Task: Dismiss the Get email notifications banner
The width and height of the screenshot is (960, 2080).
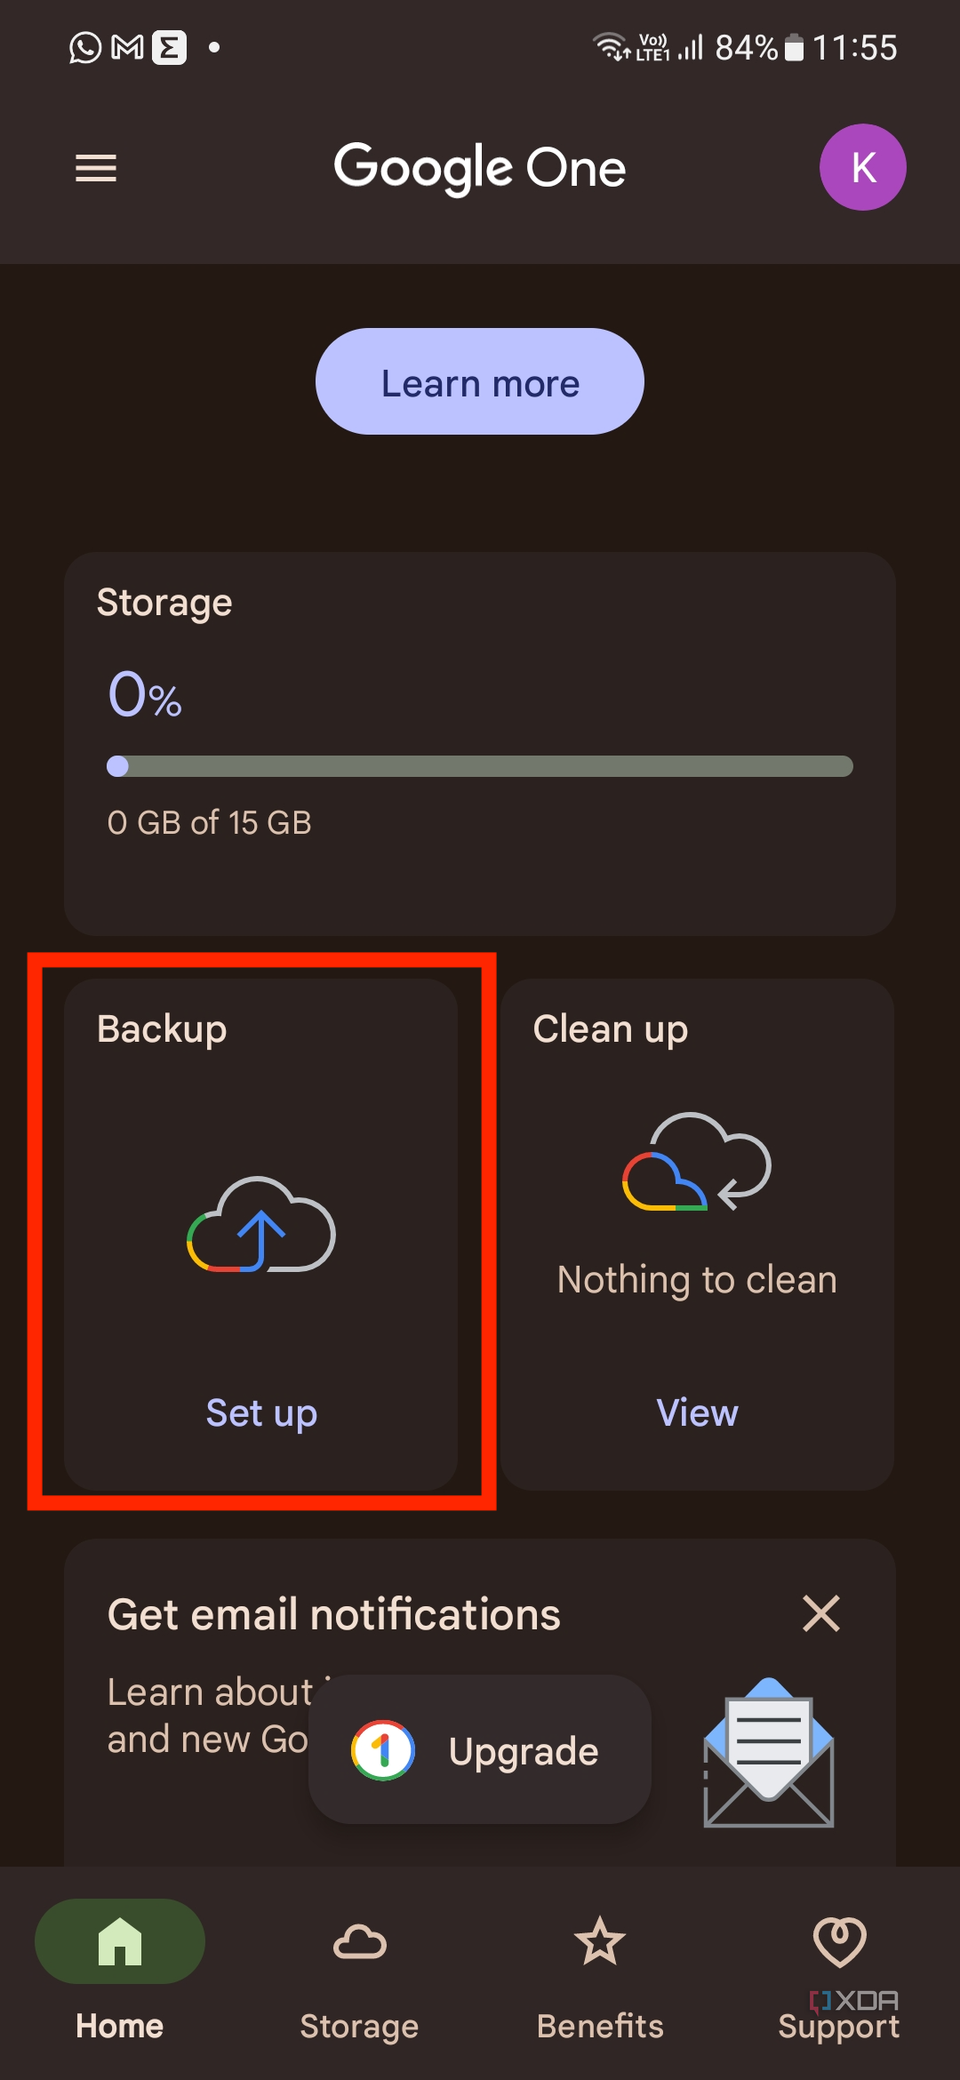Action: coord(820,1613)
